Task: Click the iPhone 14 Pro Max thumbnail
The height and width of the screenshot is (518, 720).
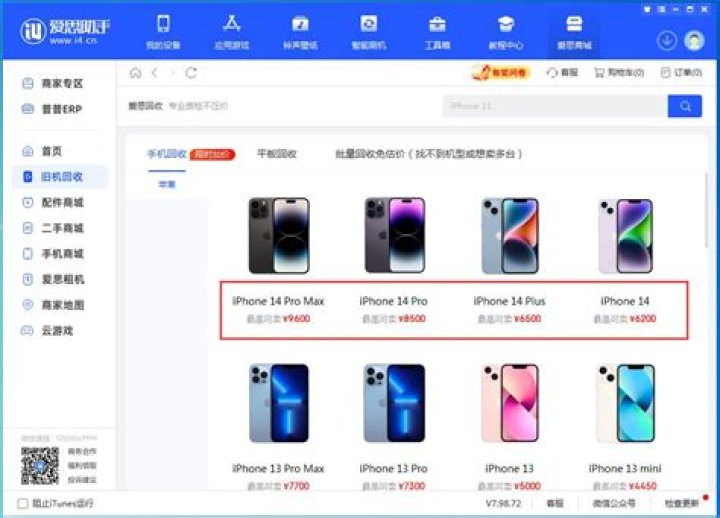Action: 279,236
